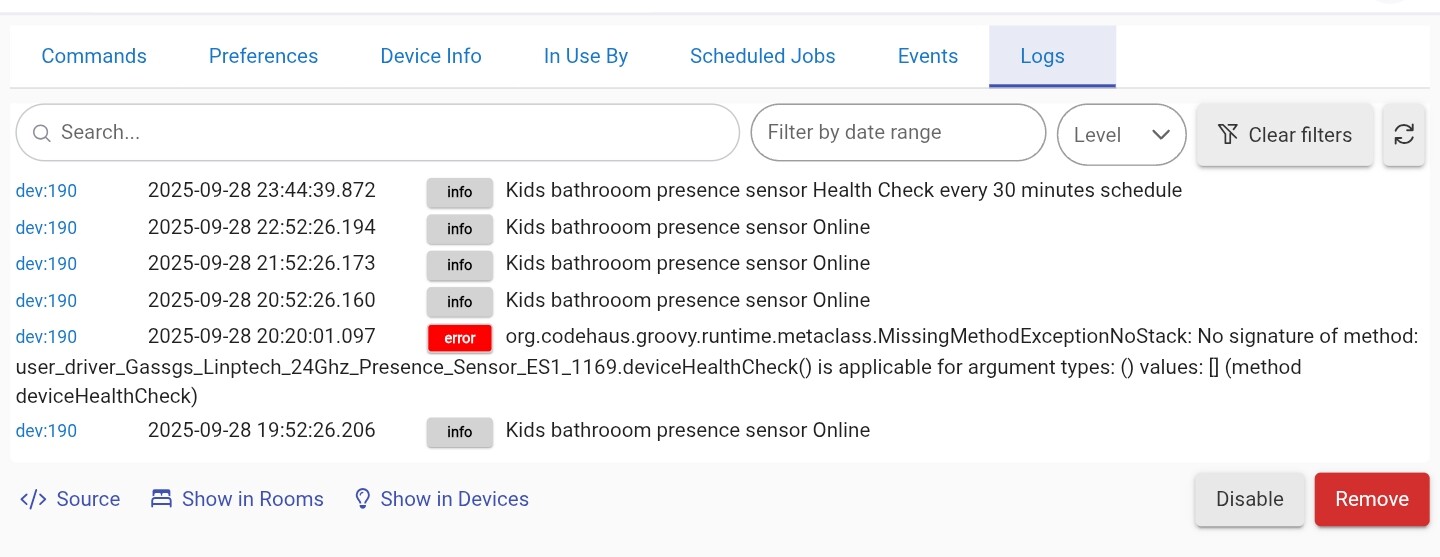This screenshot has height=557, width=1440.
Task: Focus the log Search field
Action: tap(390, 132)
